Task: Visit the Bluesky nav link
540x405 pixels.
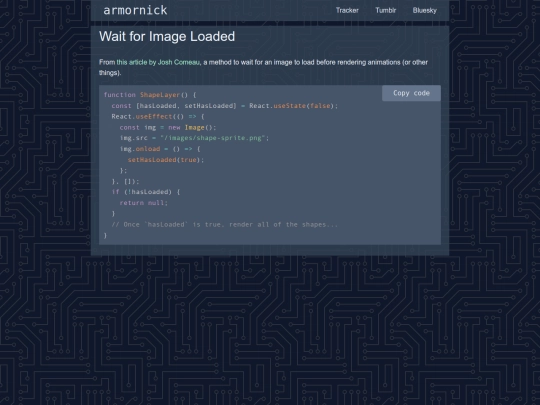Action: 425,10
